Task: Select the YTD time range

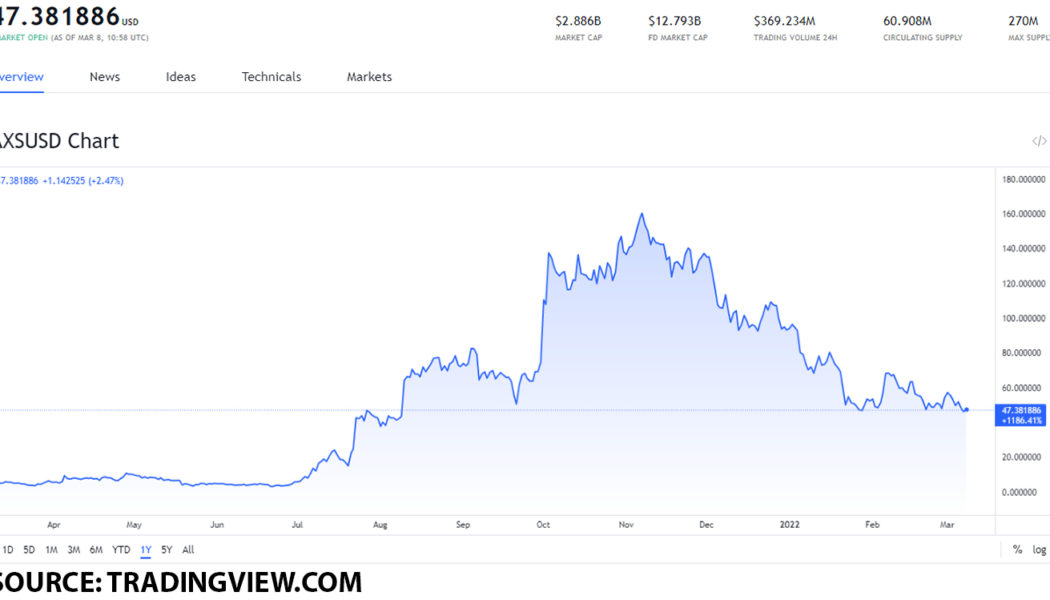Action: point(121,550)
